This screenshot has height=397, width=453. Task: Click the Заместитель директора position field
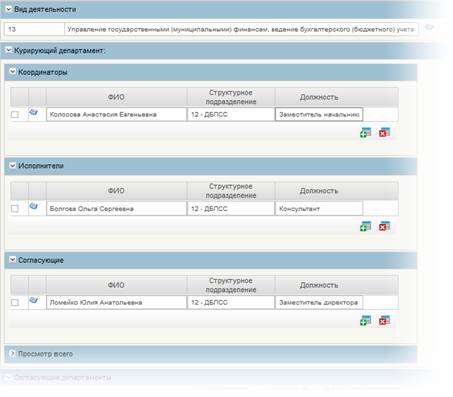(319, 303)
